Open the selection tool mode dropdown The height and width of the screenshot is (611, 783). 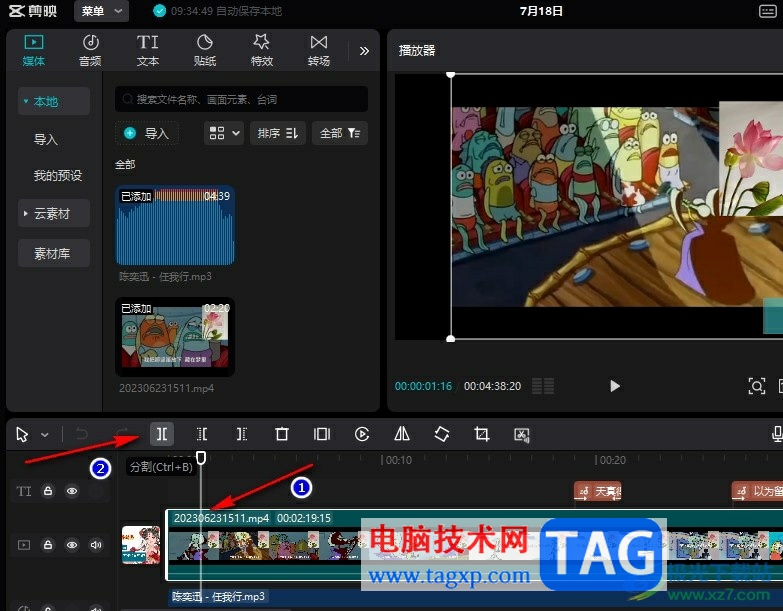[45, 435]
